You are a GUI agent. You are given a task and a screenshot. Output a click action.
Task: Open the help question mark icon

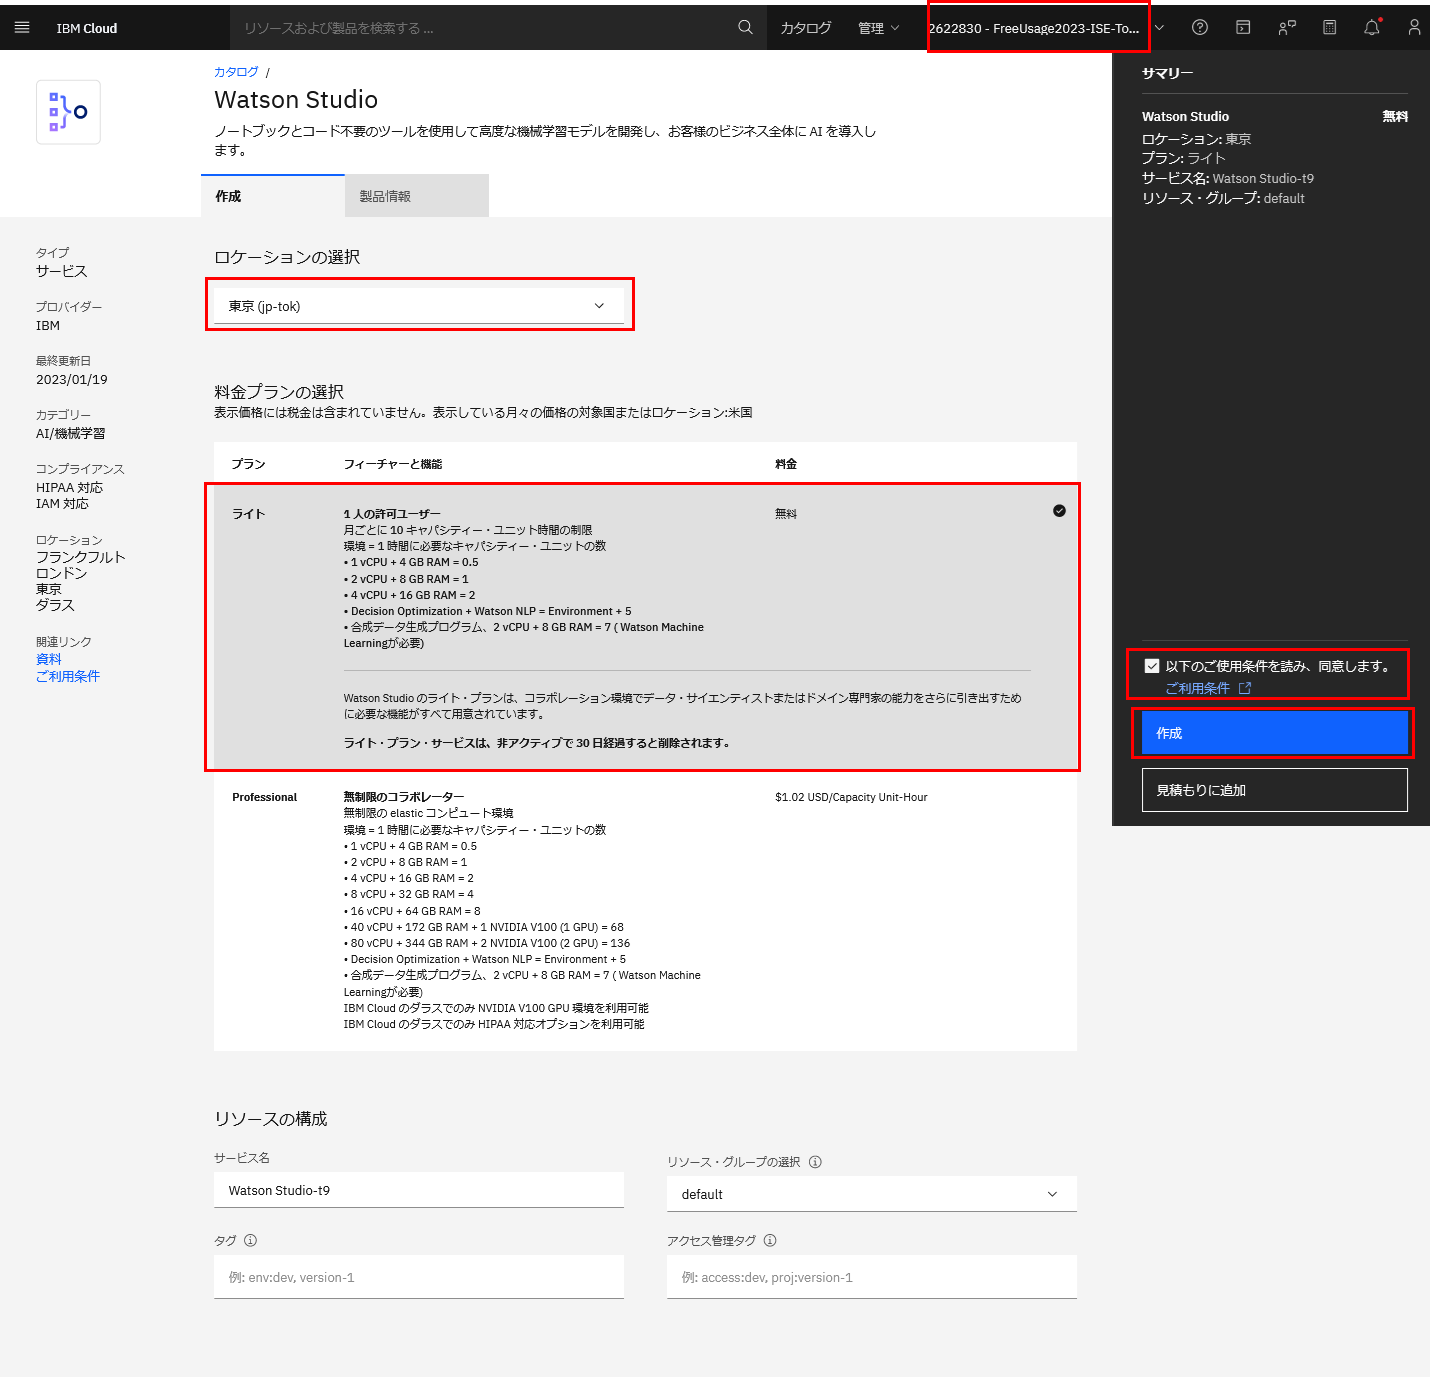pyautogui.click(x=1199, y=27)
